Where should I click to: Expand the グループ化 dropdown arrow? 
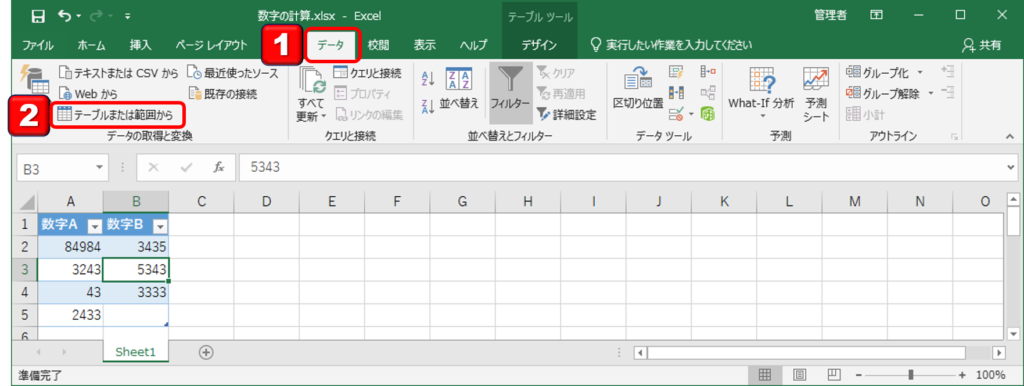(920, 72)
